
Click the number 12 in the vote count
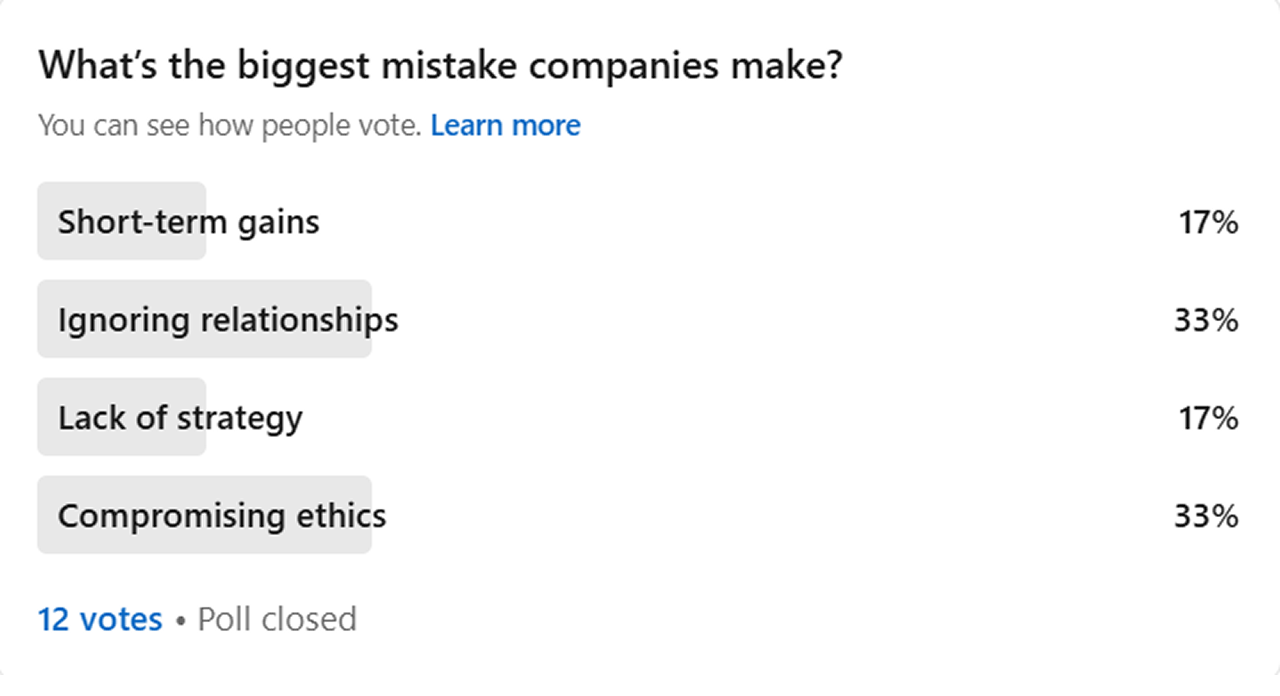coord(52,619)
